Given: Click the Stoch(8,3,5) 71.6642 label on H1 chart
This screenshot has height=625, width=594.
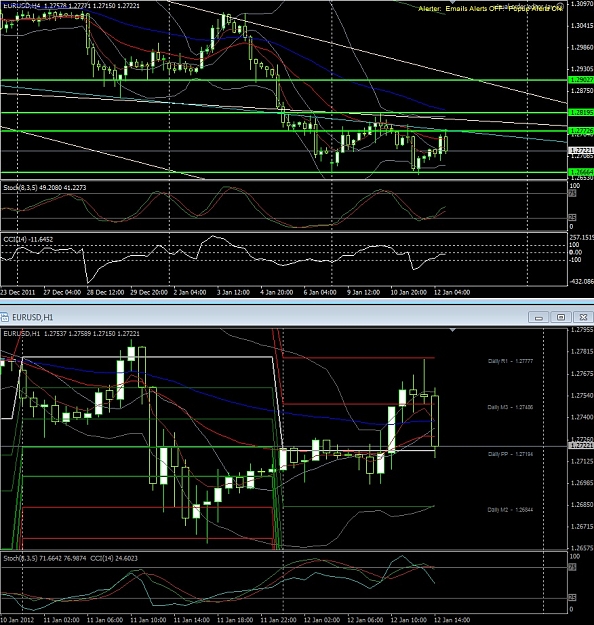Looking at the screenshot, I should (45, 558).
